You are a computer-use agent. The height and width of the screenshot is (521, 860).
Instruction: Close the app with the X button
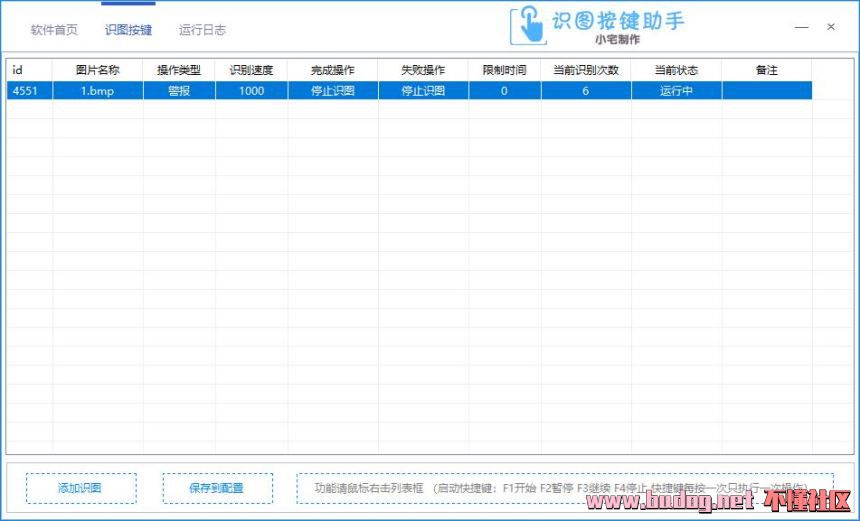tap(830, 27)
